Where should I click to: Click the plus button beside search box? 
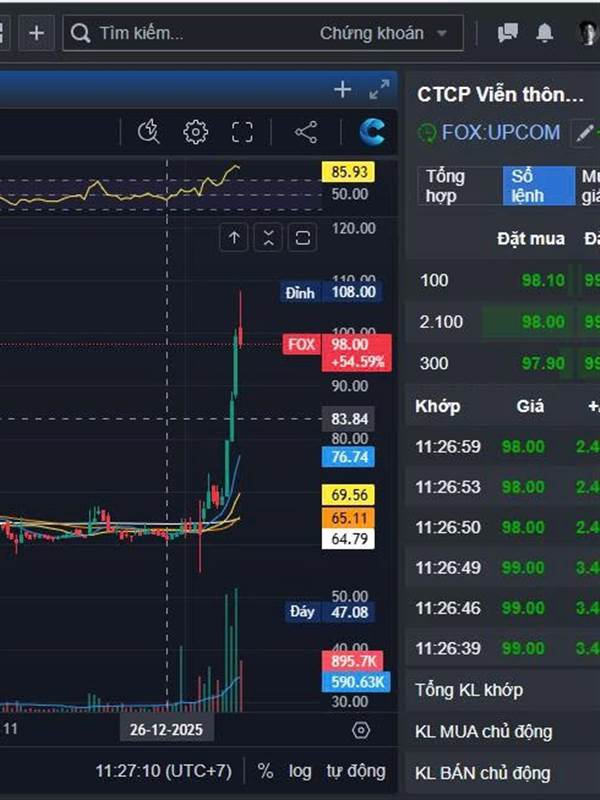click(36, 33)
